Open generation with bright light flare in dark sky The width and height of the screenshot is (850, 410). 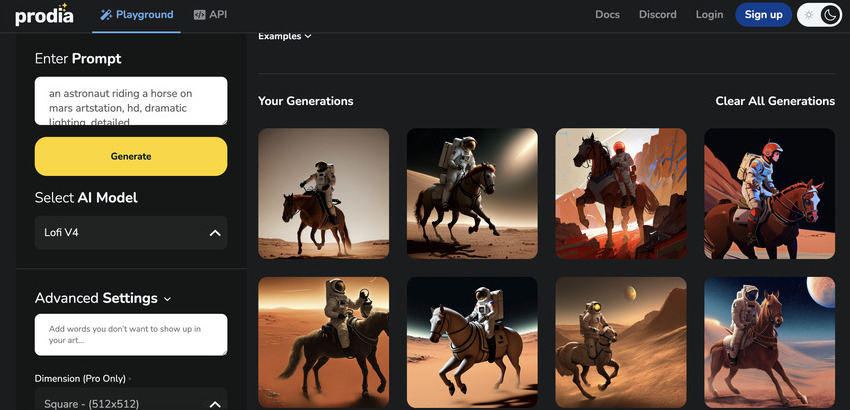pyautogui.click(x=472, y=194)
